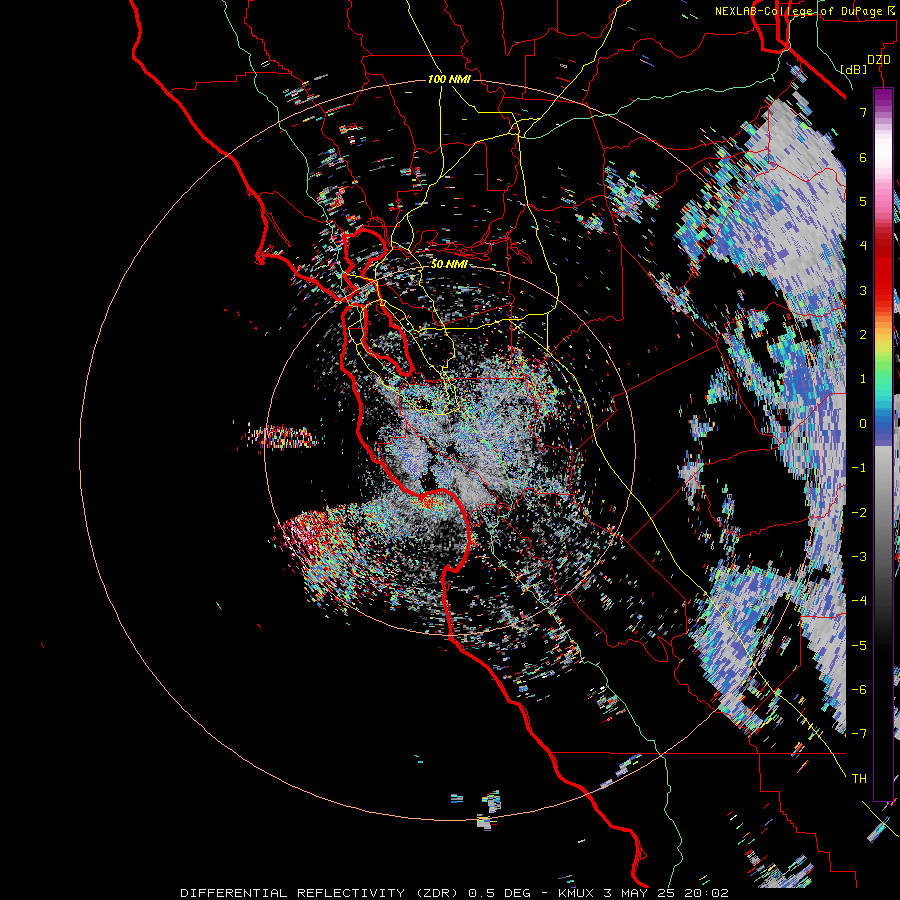Click the 4 dB tick label on legend
This screenshot has height=900, width=900.
click(x=863, y=246)
